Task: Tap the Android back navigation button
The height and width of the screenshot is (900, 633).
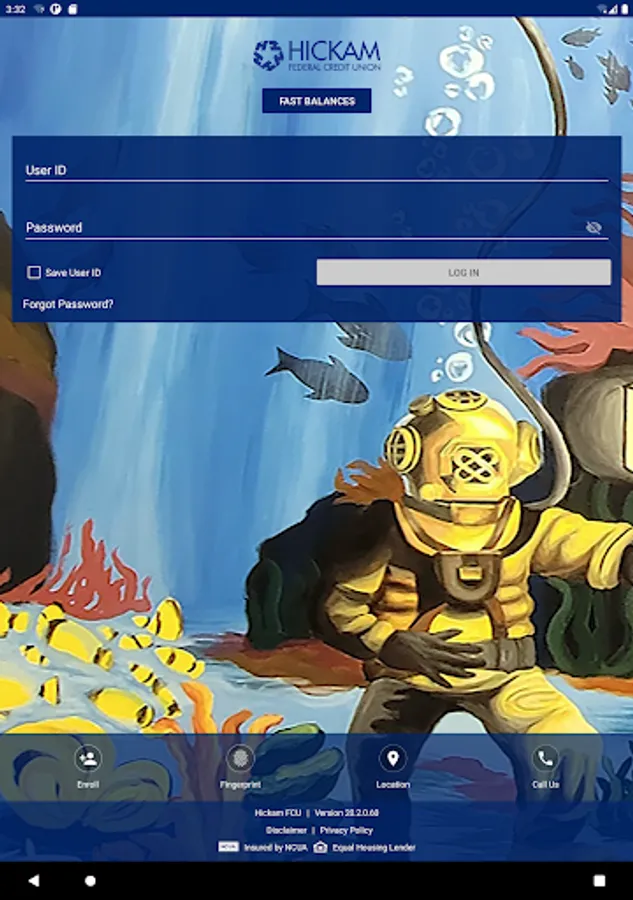Action: pos(34,880)
